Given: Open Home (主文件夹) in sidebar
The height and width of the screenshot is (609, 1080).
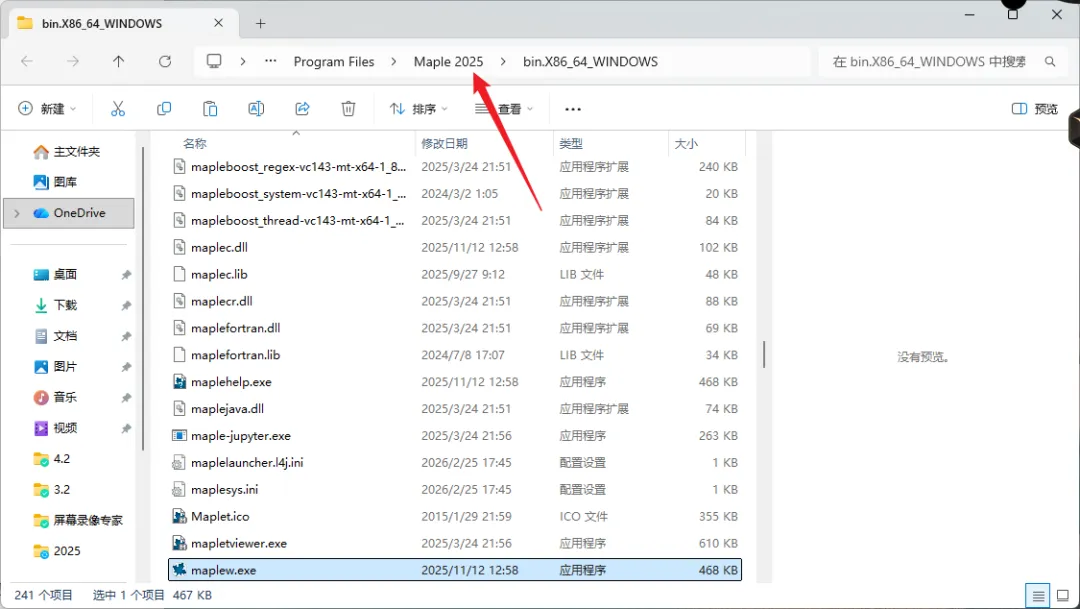Looking at the screenshot, I should click(67, 152).
